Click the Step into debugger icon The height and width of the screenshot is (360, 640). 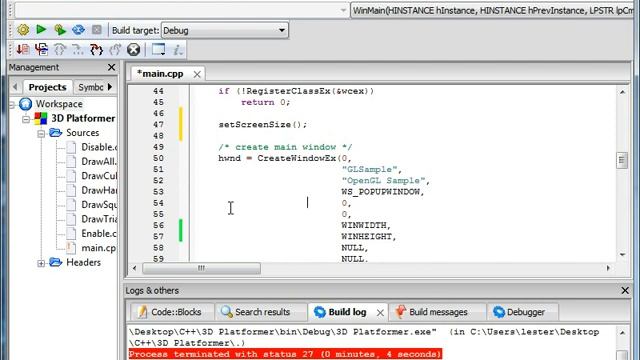click(78, 49)
